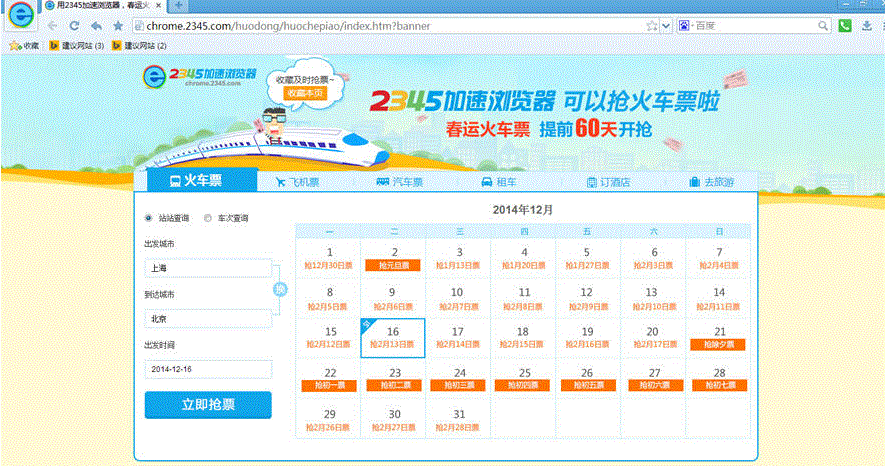Click the blue favorites star icon
This screenshot has height=466, width=885.
coord(118,26)
